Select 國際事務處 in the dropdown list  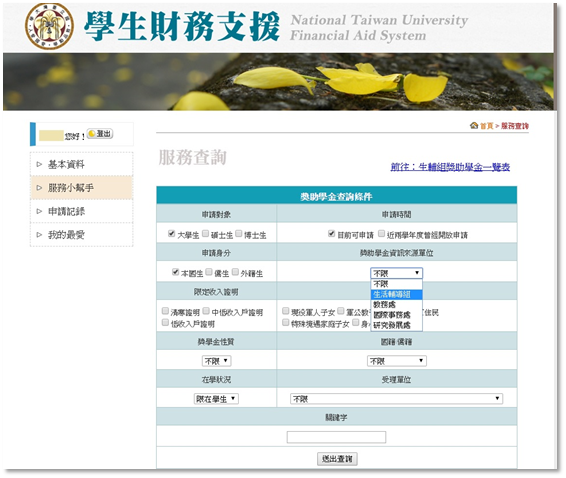tap(396, 314)
